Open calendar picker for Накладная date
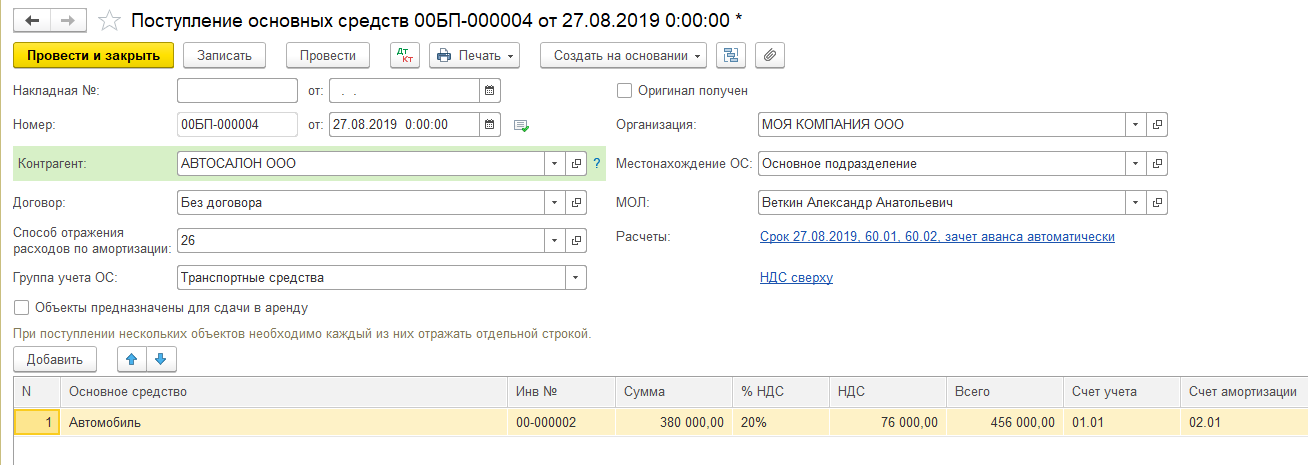 (x=490, y=91)
